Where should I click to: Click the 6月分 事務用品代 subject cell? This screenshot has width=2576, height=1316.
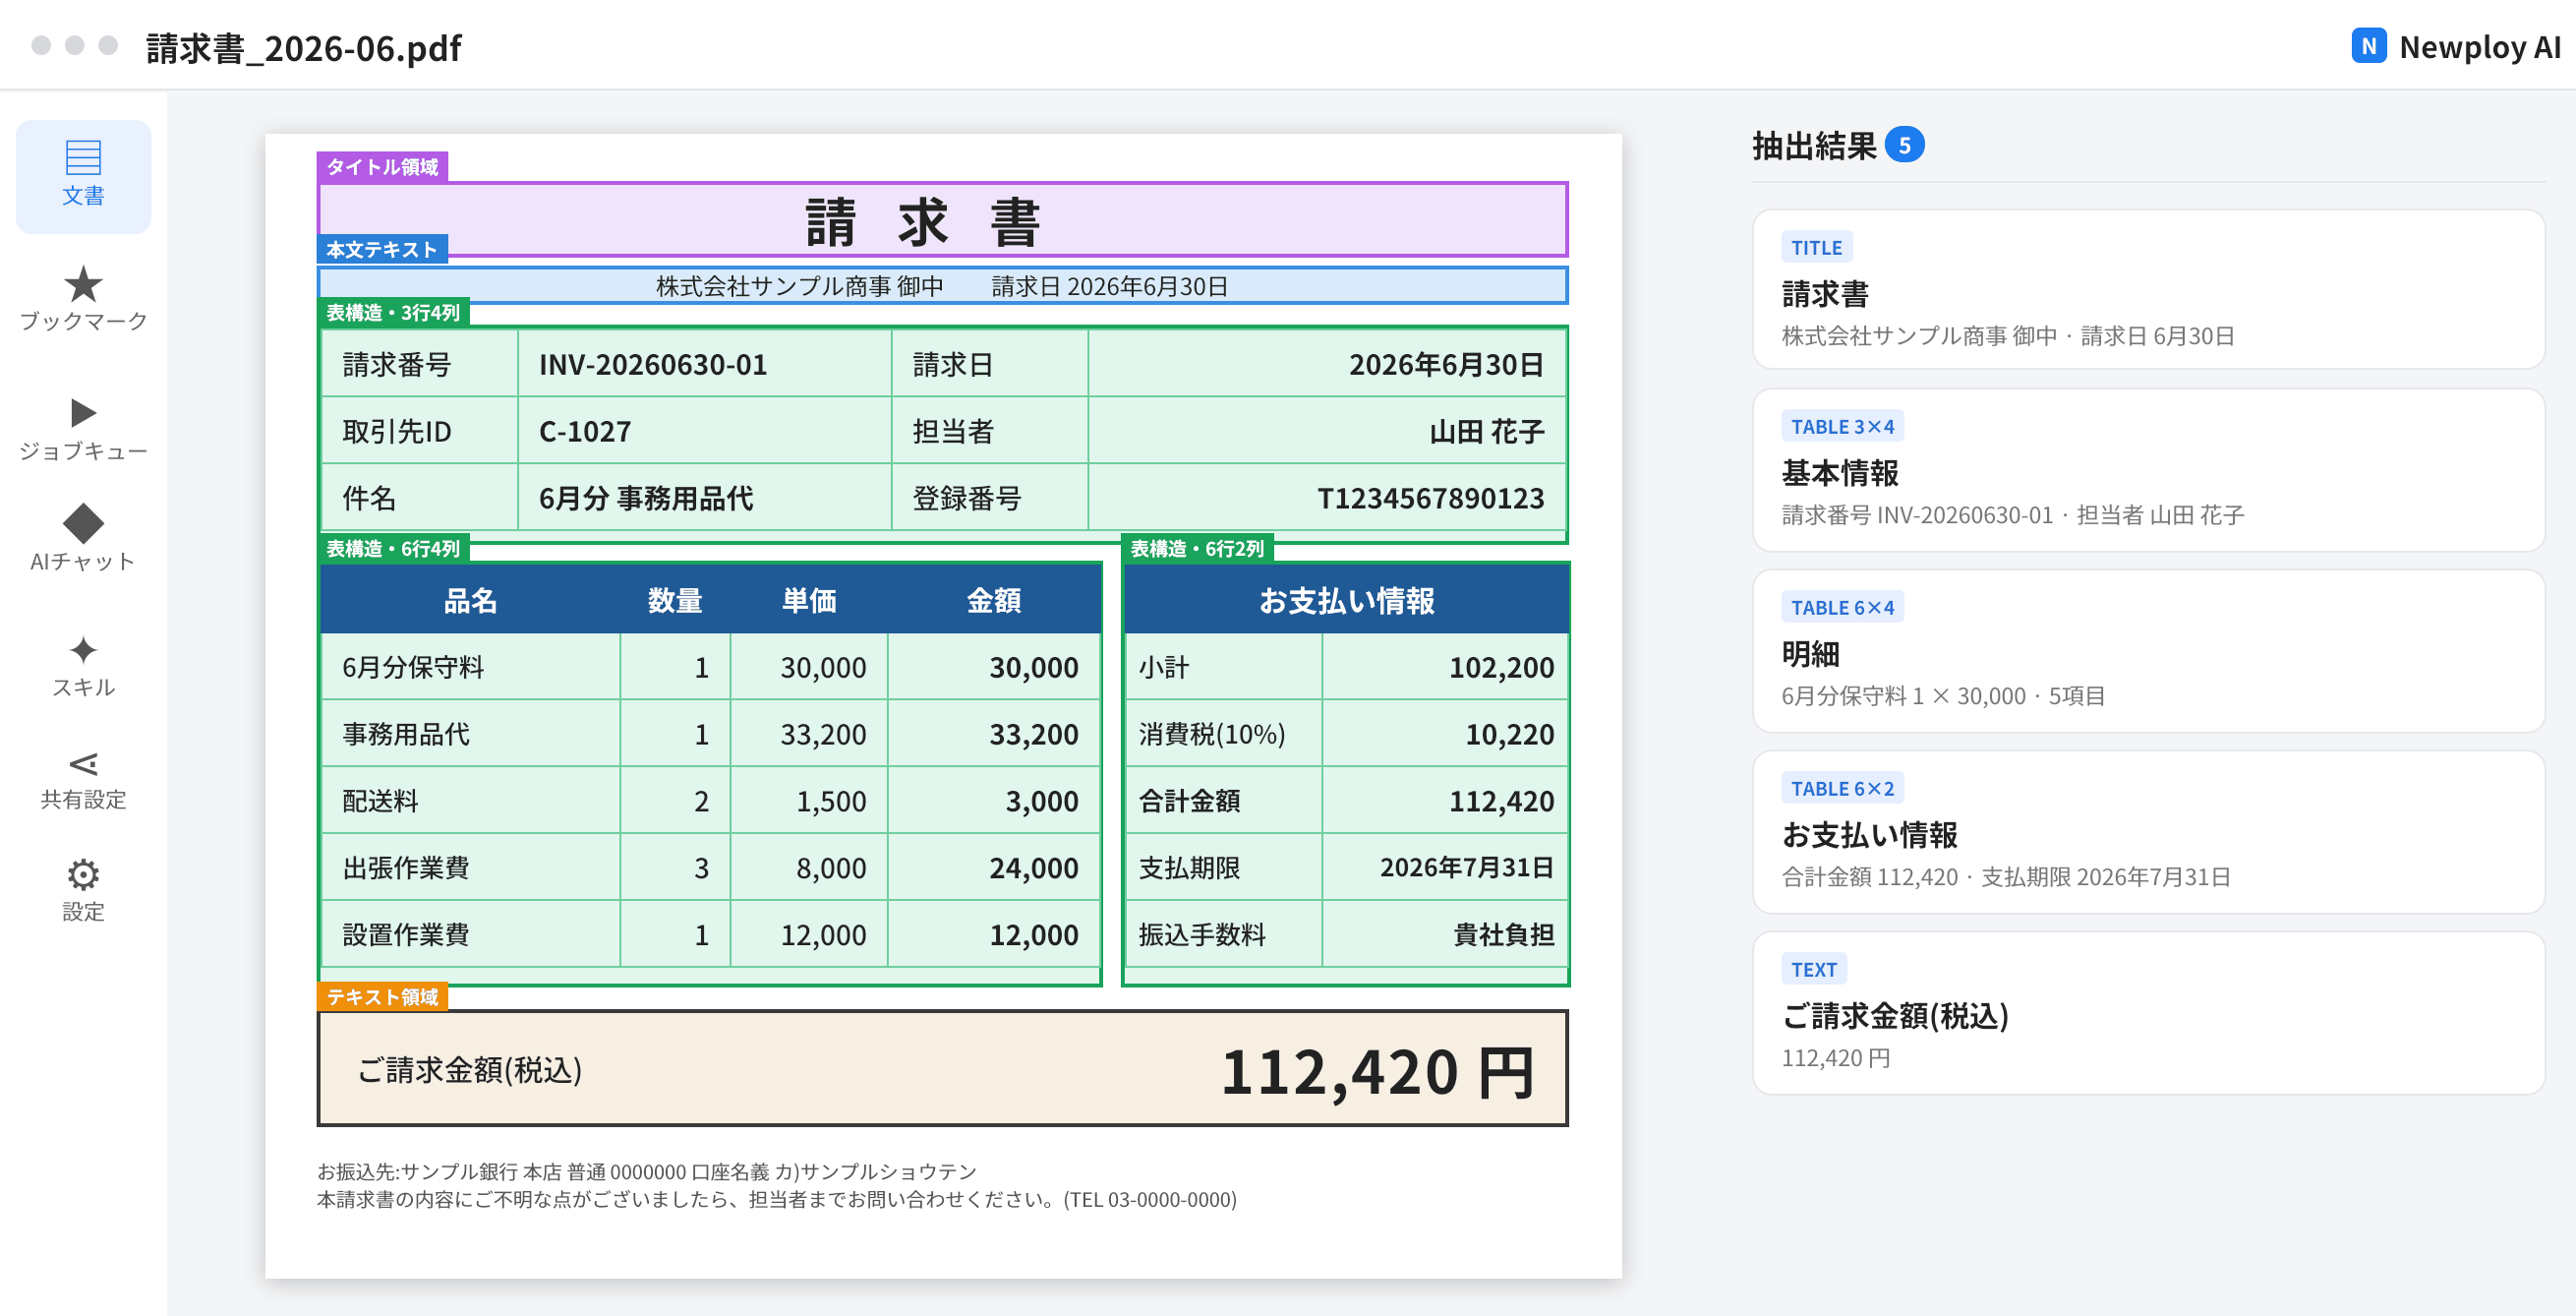704,497
